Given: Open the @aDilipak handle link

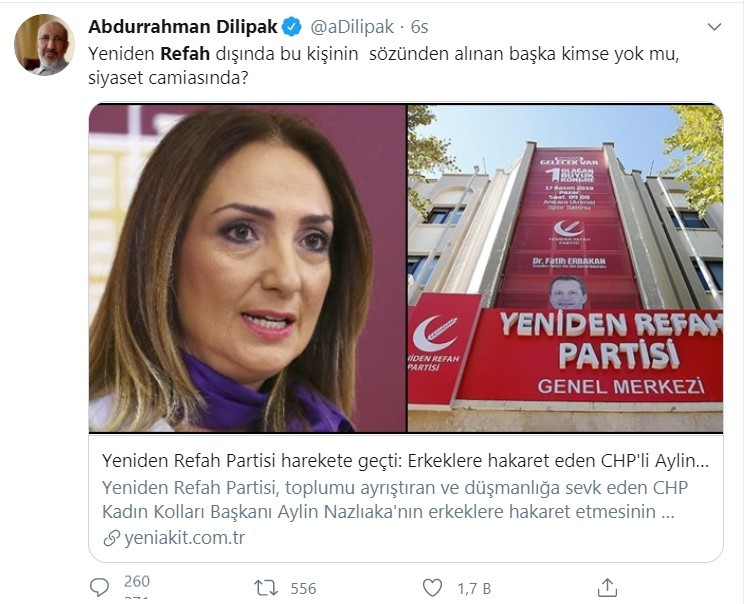Looking at the screenshot, I should [x=352, y=27].
